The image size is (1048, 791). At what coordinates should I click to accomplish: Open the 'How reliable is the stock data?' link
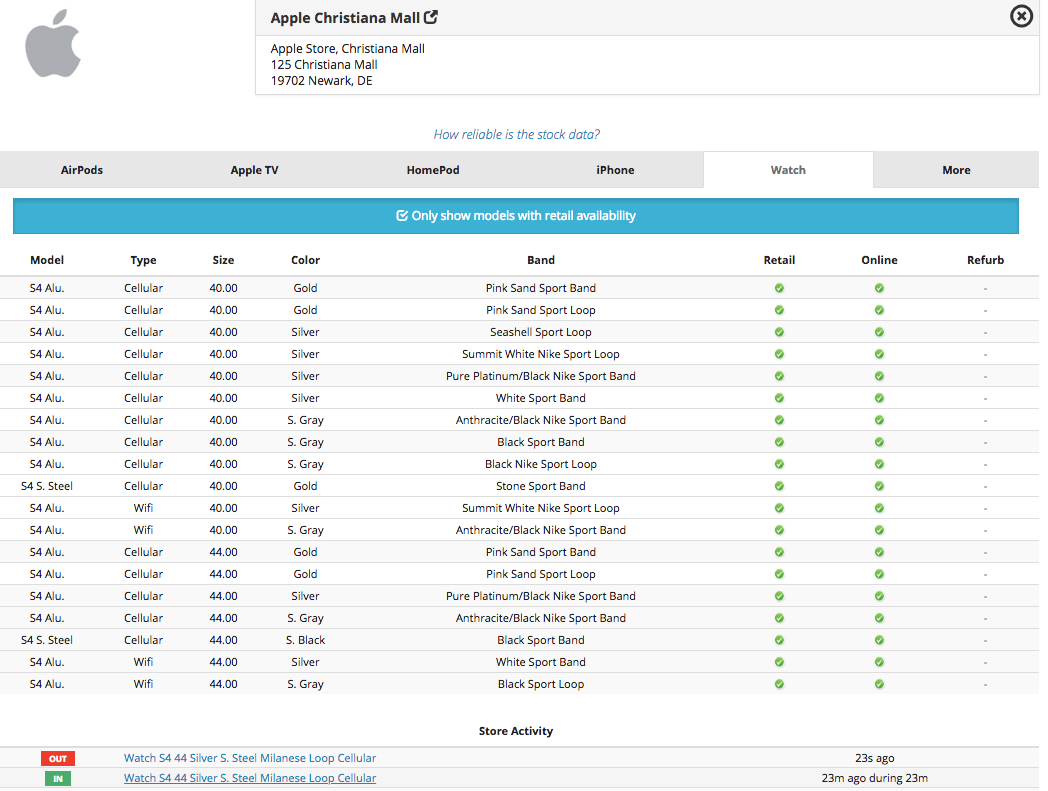pyautogui.click(x=517, y=134)
